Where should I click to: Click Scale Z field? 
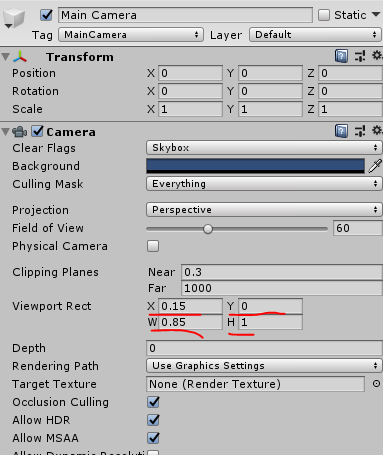click(350, 109)
